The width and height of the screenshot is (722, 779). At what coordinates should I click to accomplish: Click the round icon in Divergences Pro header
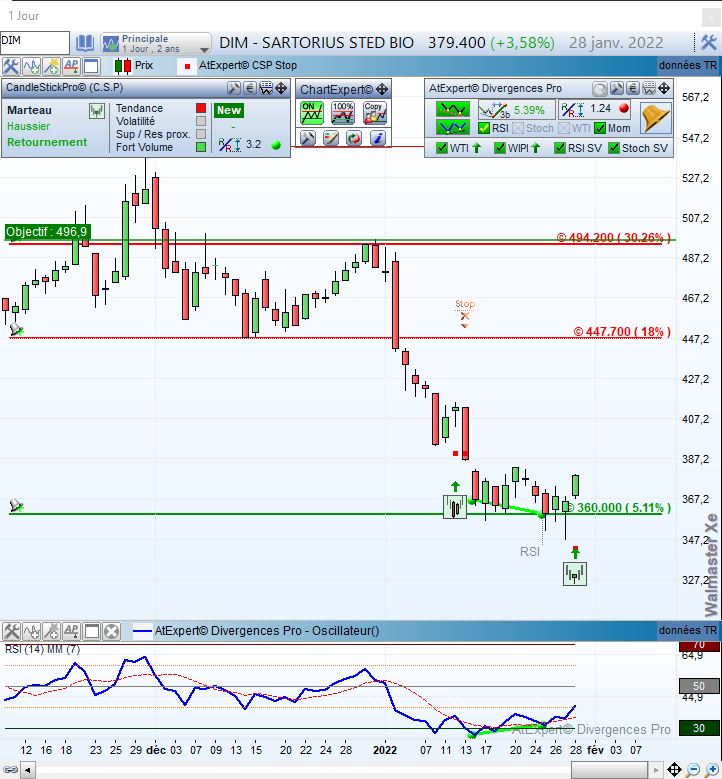point(600,89)
